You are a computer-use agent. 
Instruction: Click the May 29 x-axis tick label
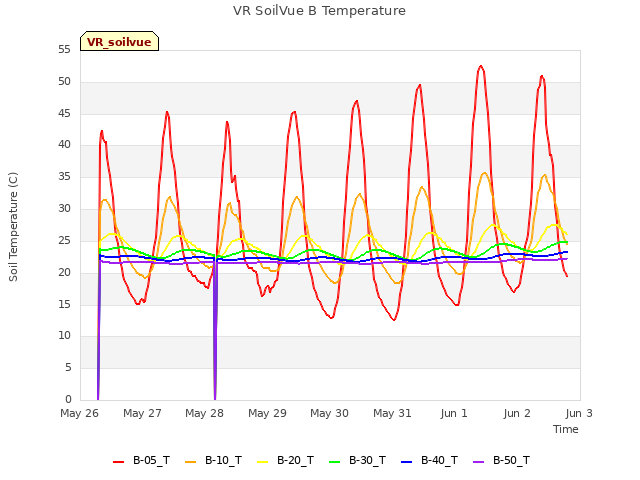pyautogui.click(x=267, y=413)
